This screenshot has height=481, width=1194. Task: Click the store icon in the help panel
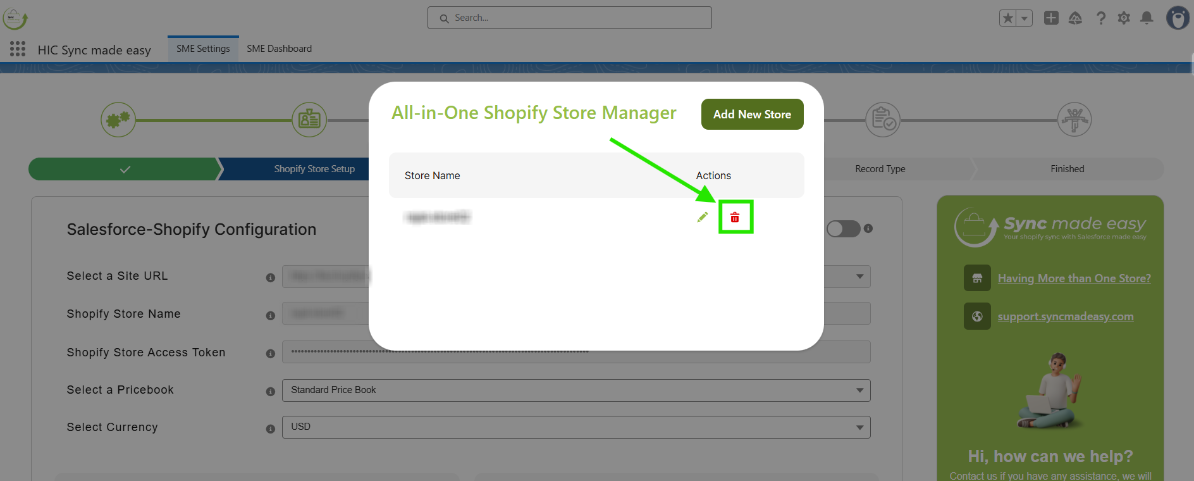coord(977,279)
